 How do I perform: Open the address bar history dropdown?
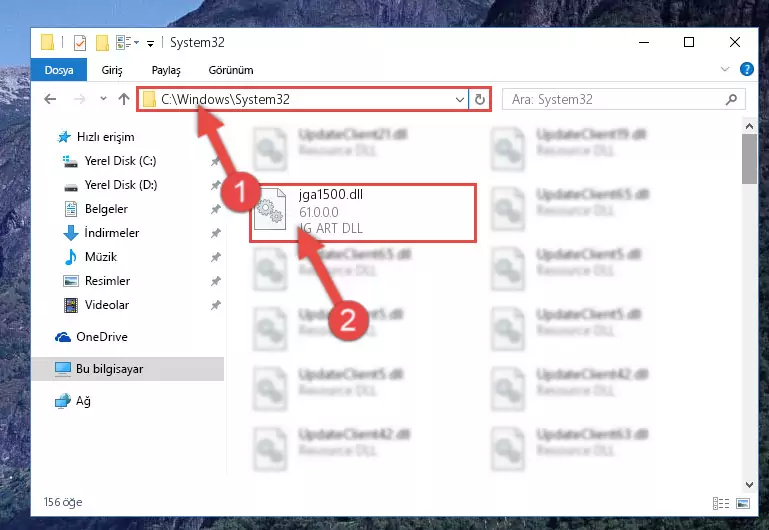[x=460, y=100]
